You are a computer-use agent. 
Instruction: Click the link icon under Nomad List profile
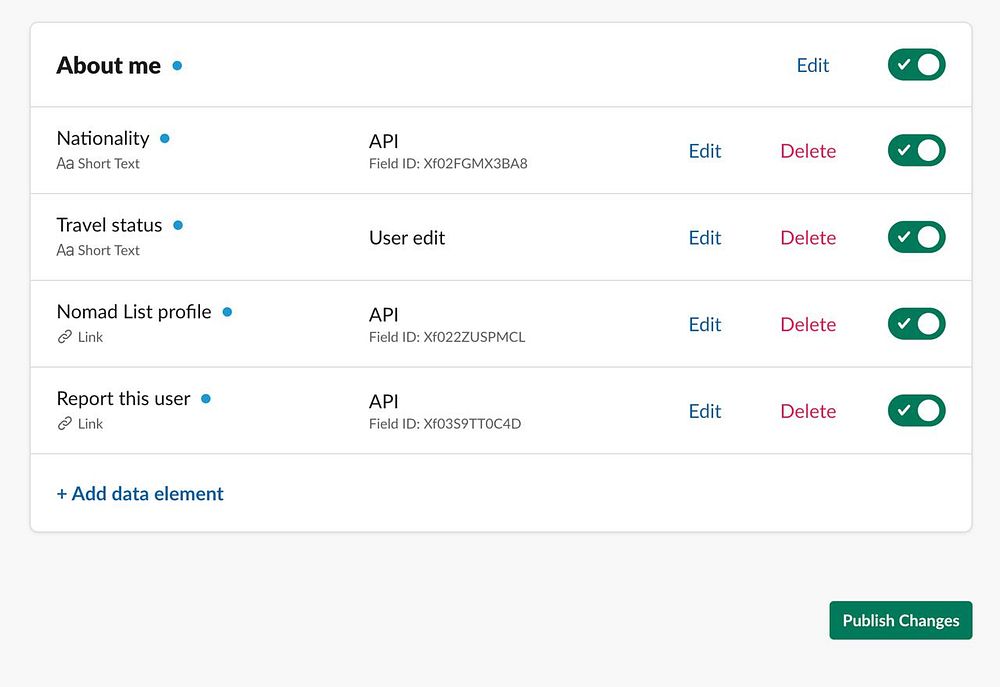(65, 338)
